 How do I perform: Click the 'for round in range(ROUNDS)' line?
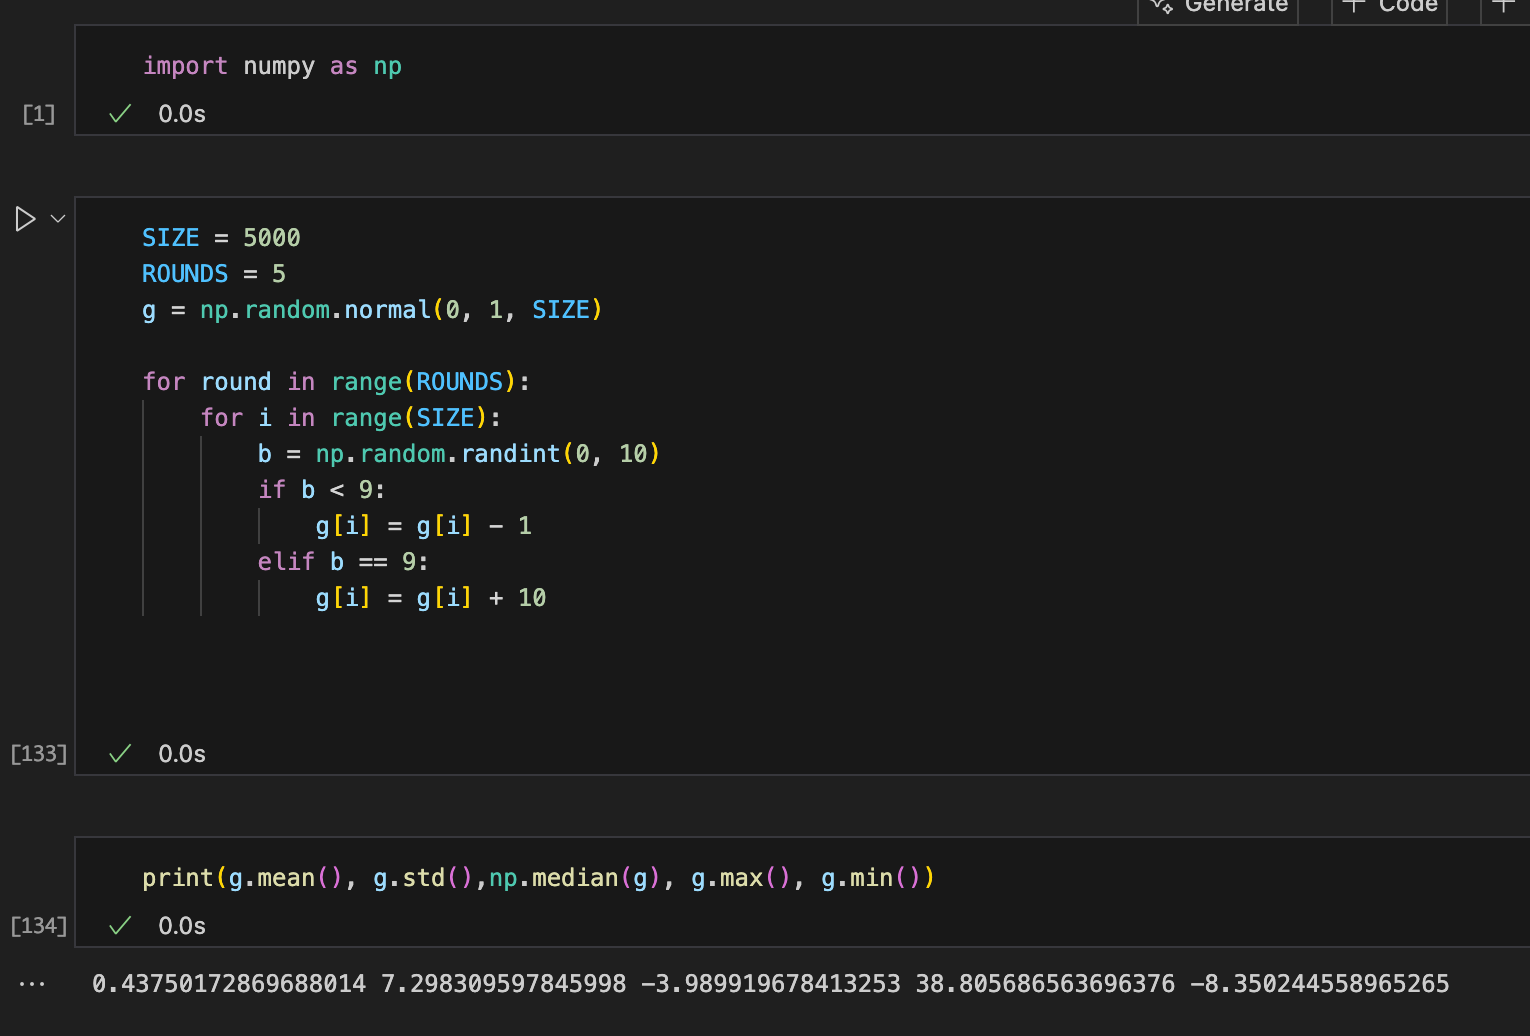[x=336, y=382]
